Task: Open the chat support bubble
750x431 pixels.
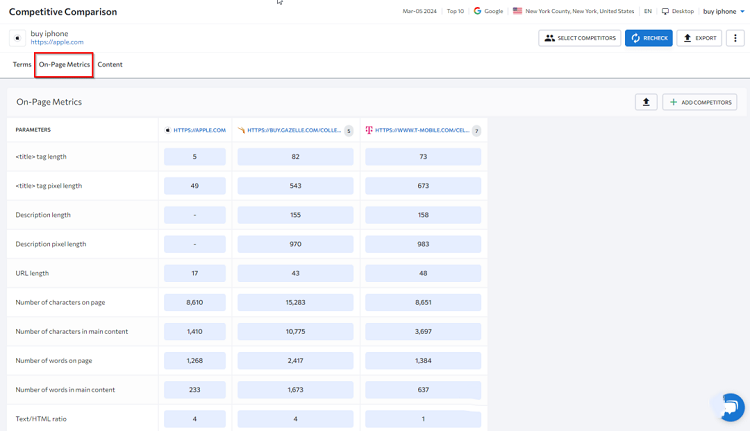Action: tap(730, 407)
